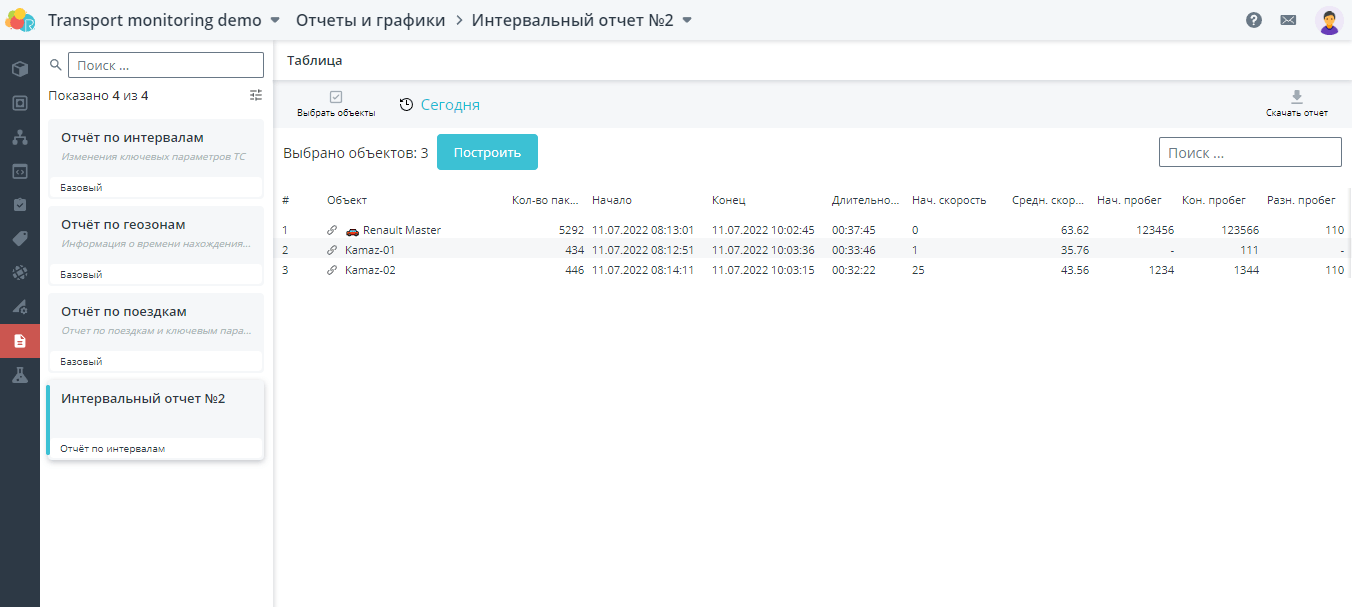
Task: Go to Отчеты и графики breadcrumb
Action: [370, 20]
